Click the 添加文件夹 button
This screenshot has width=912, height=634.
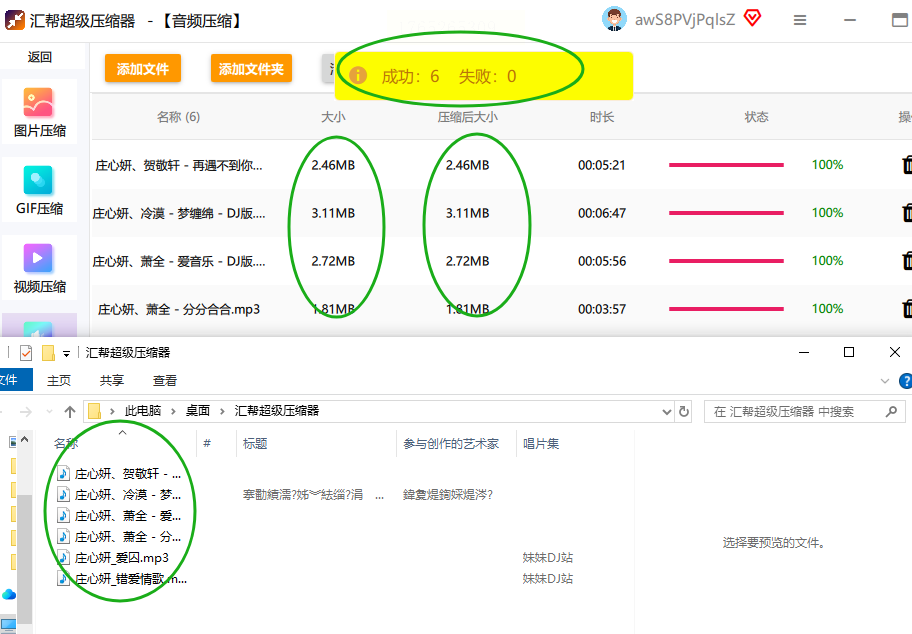[x=251, y=69]
